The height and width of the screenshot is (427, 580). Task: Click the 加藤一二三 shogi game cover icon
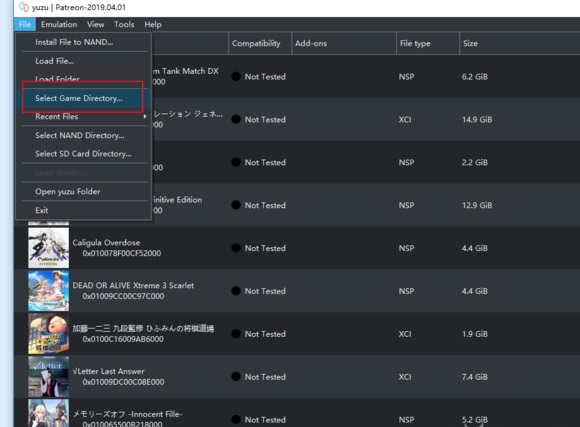click(x=48, y=333)
